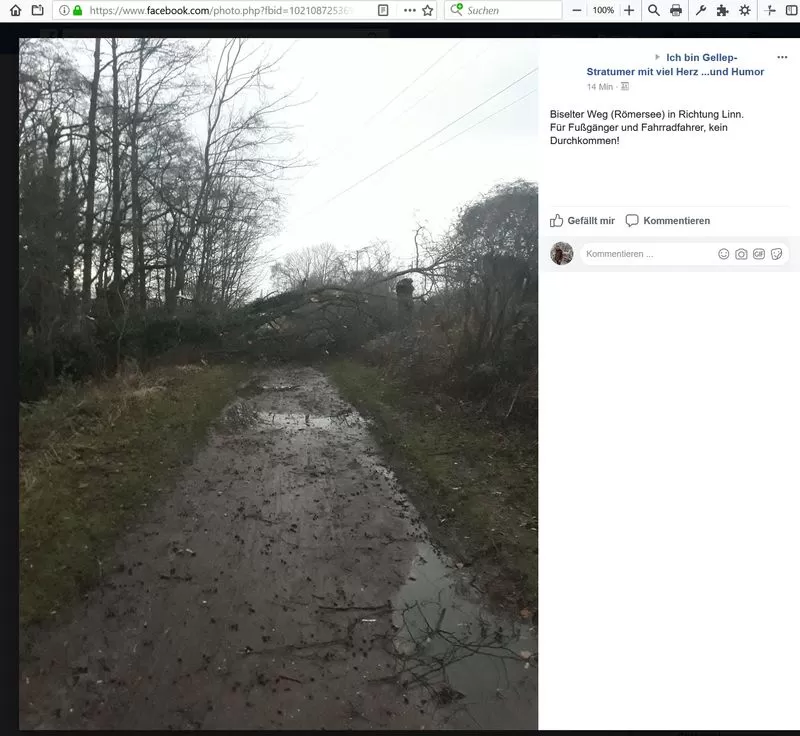Insert an emoji in the comment box
Viewport: 800px width, 736px height.
tap(724, 254)
